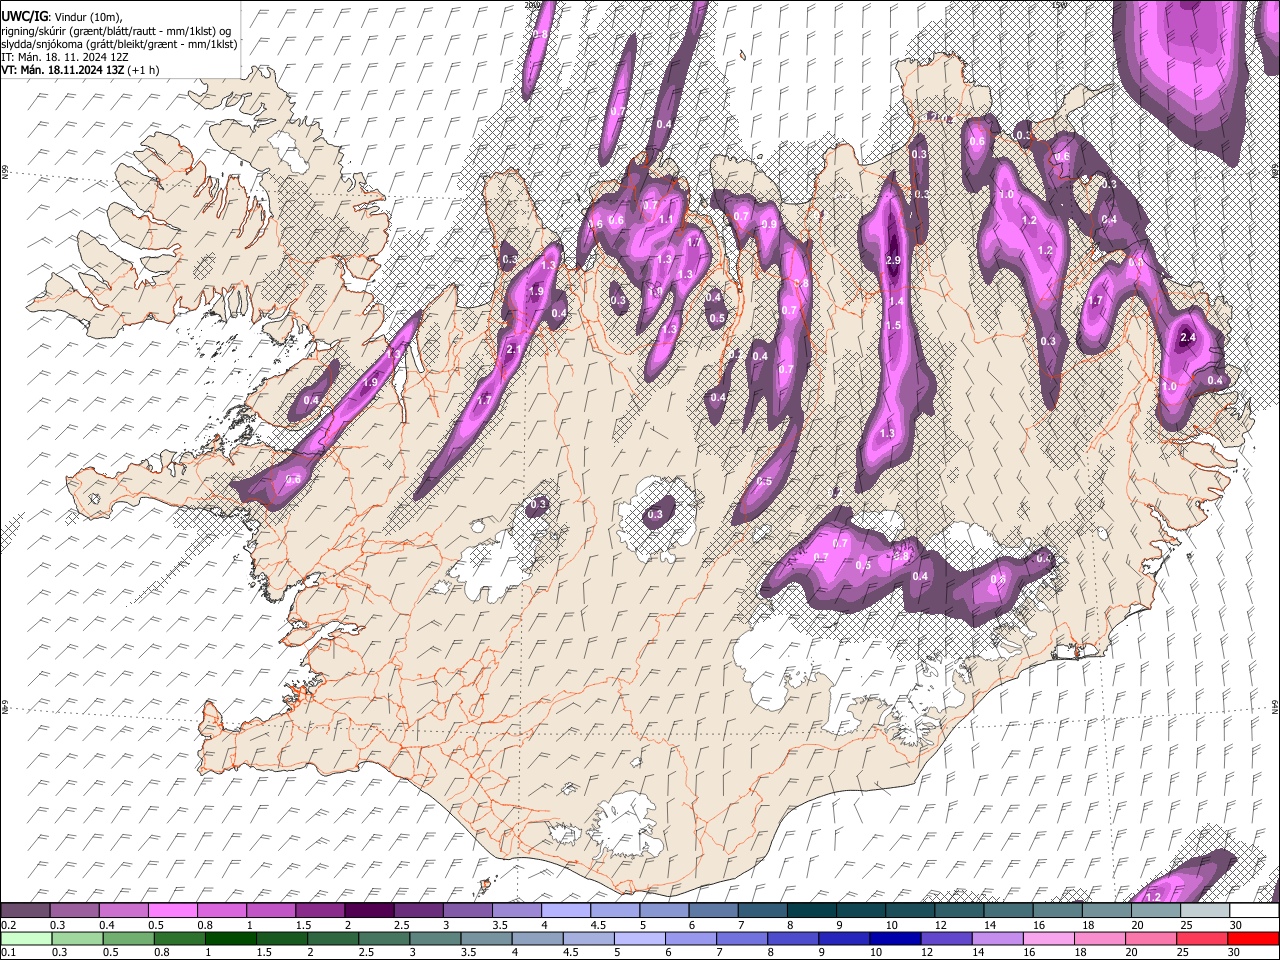
Task: Click the '0.1' label on the lower legend
Action: (8, 952)
